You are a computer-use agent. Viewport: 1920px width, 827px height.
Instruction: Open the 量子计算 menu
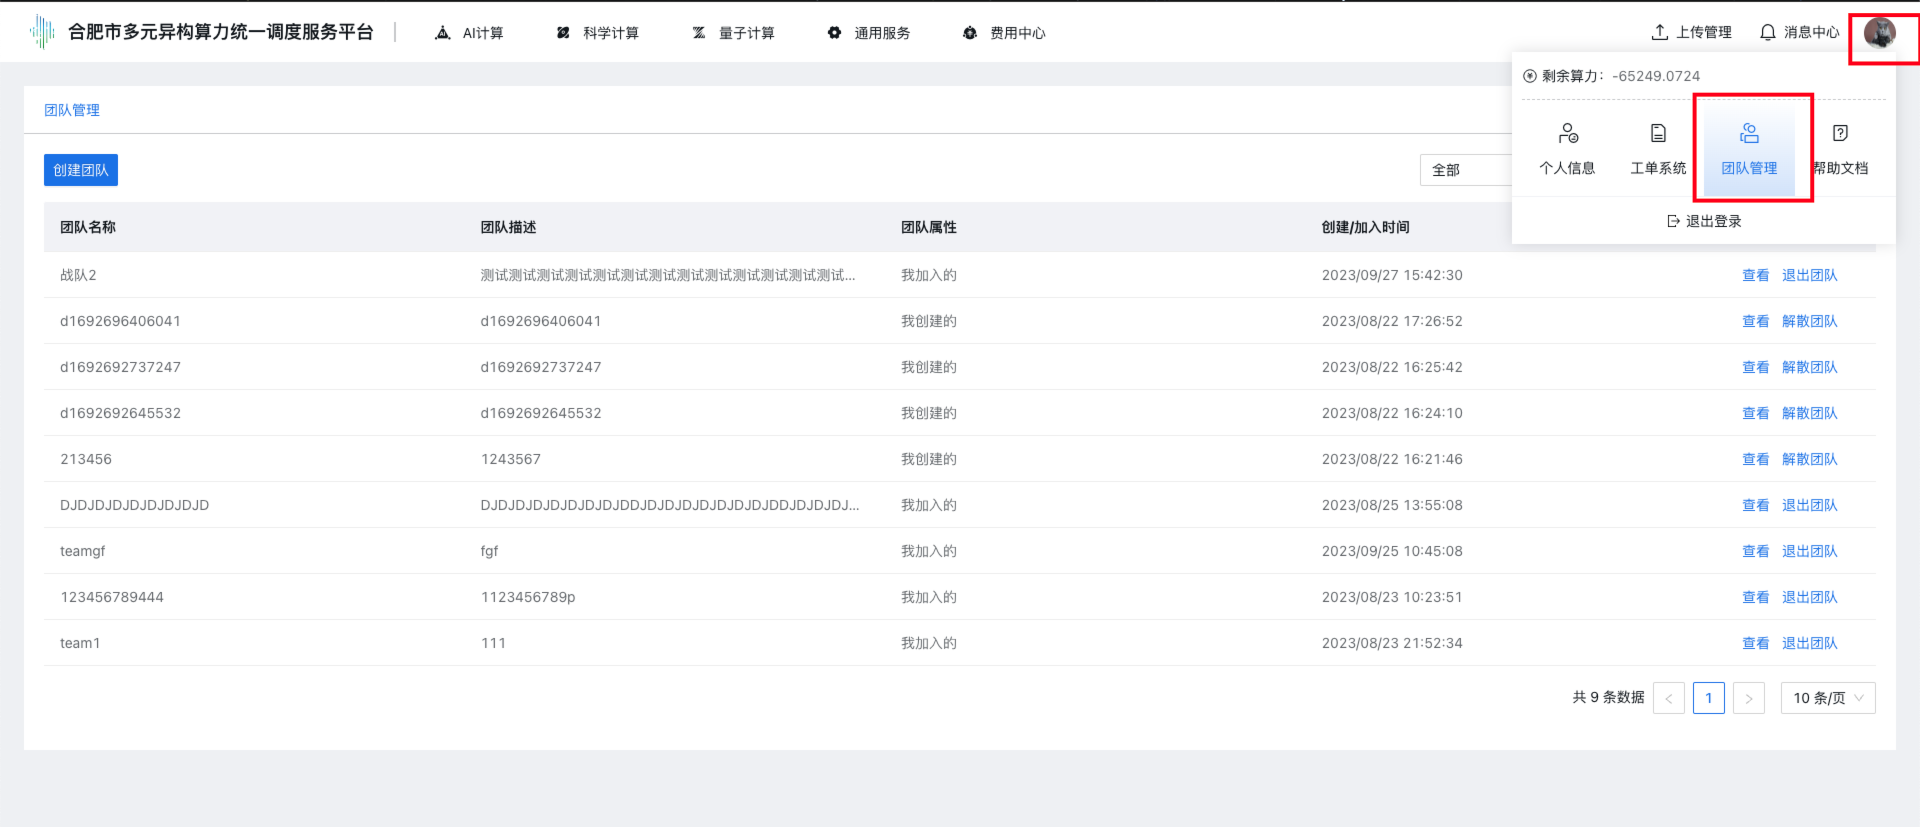click(733, 33)
